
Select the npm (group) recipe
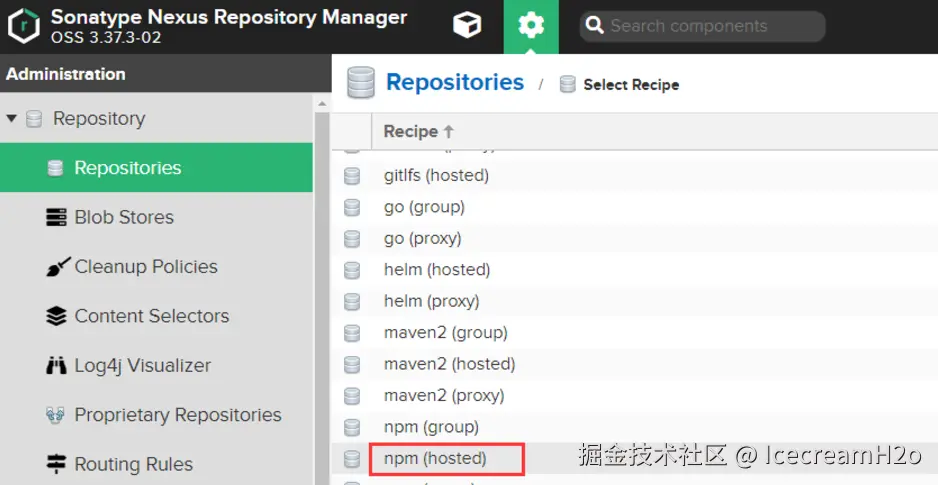(431, 427)
